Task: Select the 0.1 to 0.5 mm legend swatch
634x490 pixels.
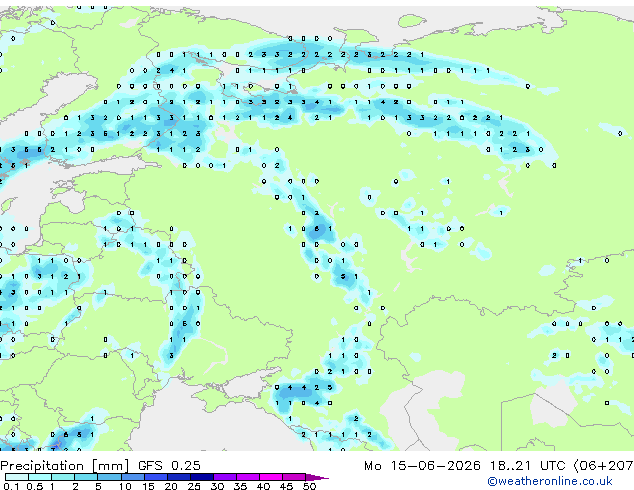Action: [x=17, y=477]
